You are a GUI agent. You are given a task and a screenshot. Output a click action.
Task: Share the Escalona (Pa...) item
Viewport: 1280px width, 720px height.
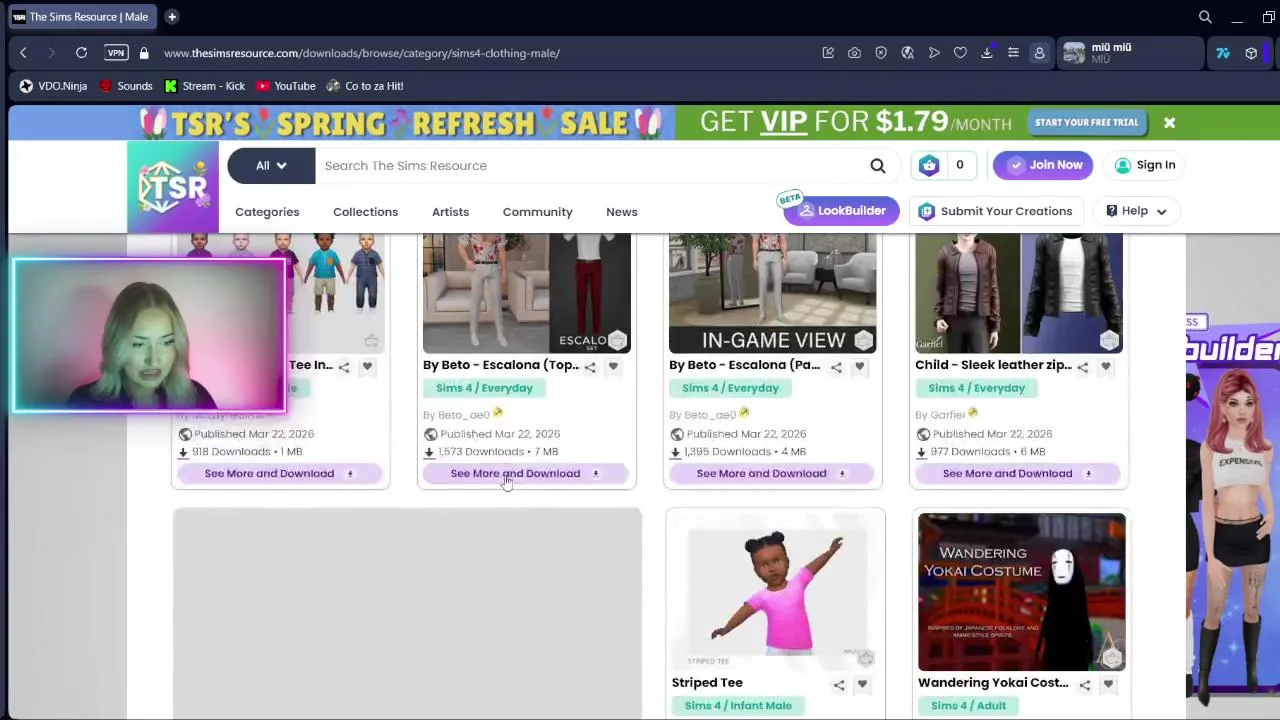coord(836,367)
